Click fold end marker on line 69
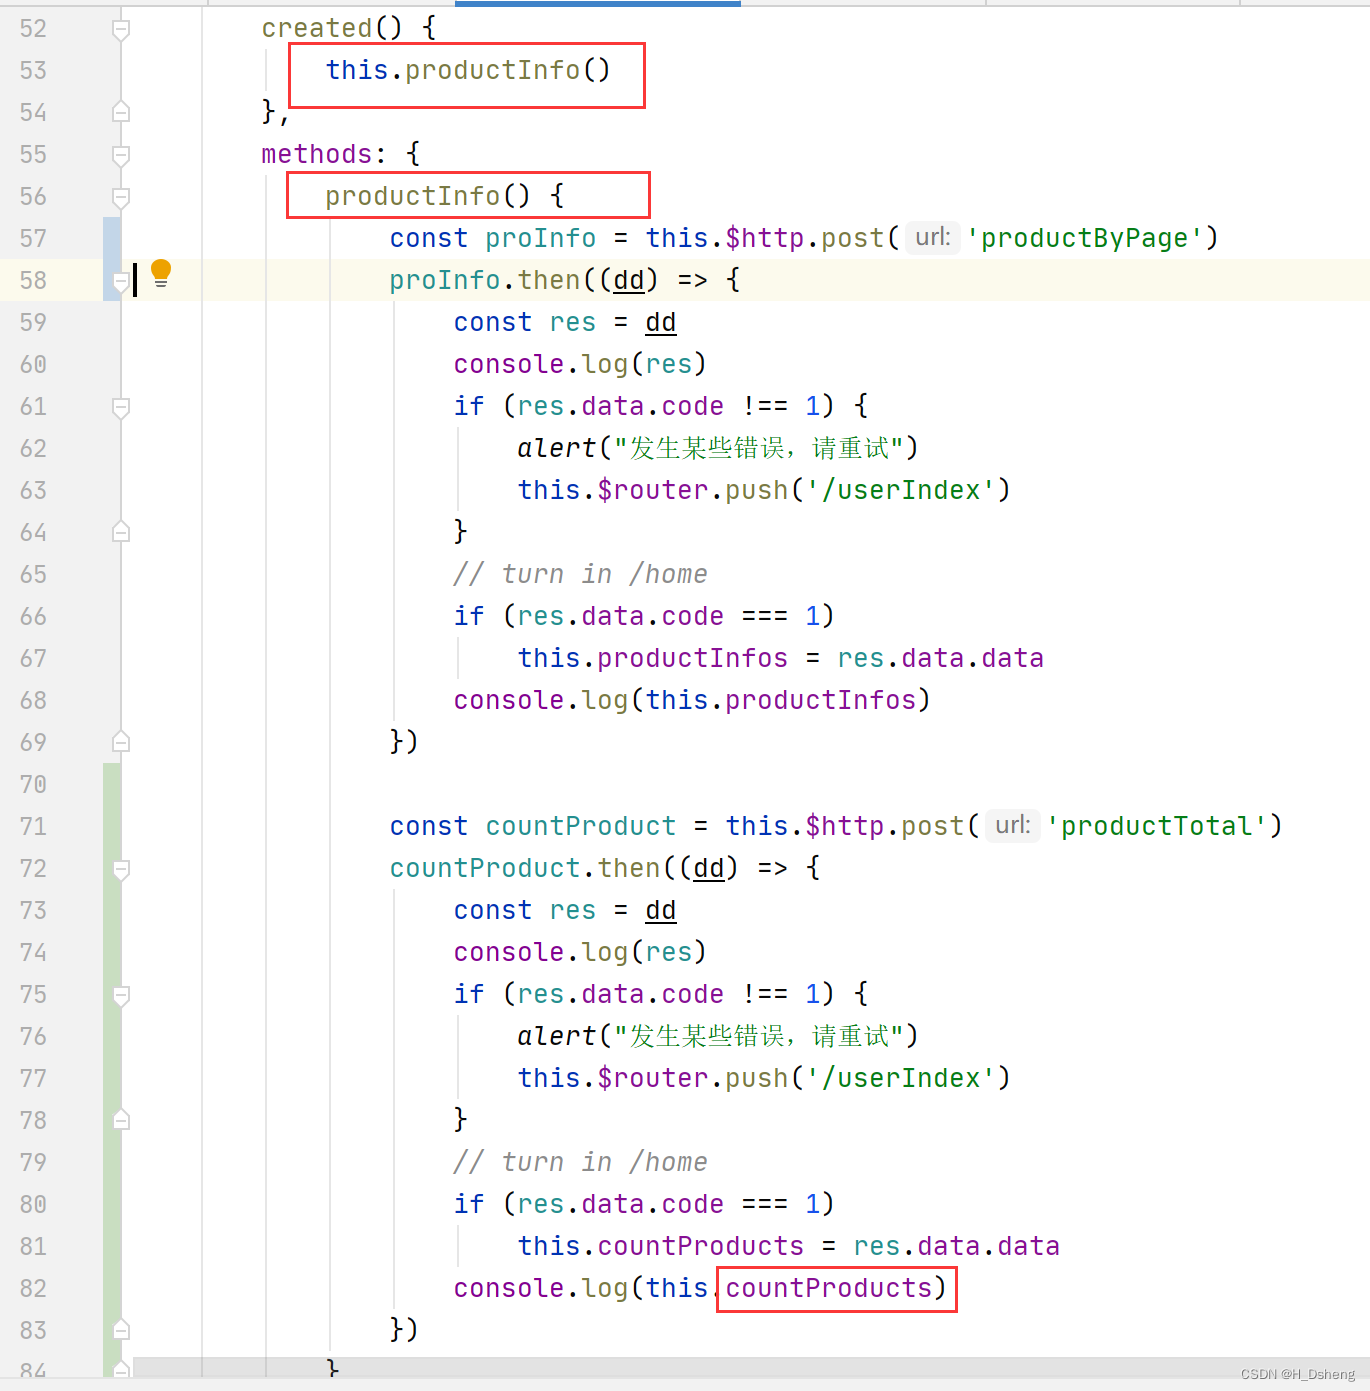The height and width of the screenshot is (1391, 1370). [121, 742]
